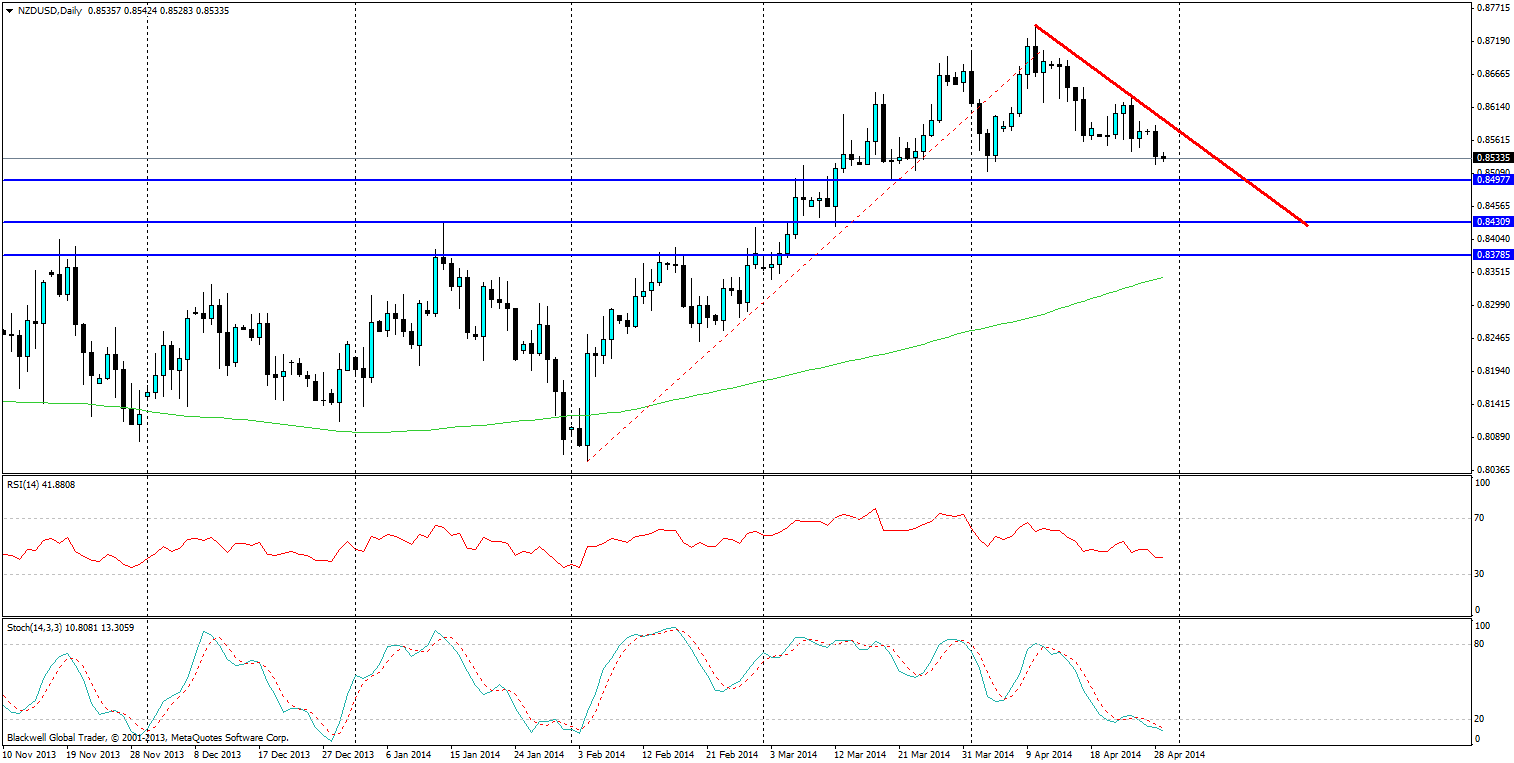This screenshot has height=763, width=1514.
Task: Click the 0.87190 price axis label
Action: tap(1493, 41)
